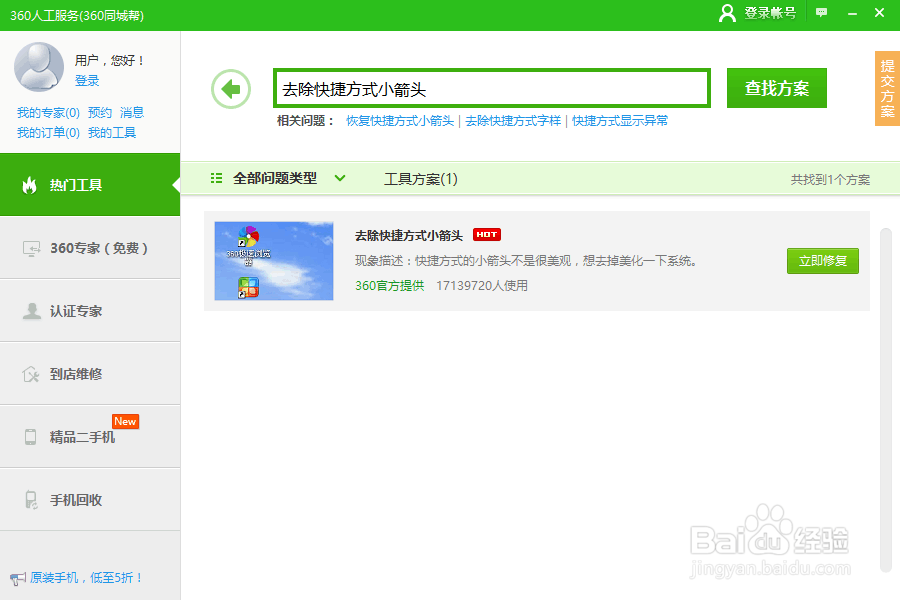The image size is (900, 600).
Task: Open the 热门工具 sidebar section
Action: tap(90, 185)
